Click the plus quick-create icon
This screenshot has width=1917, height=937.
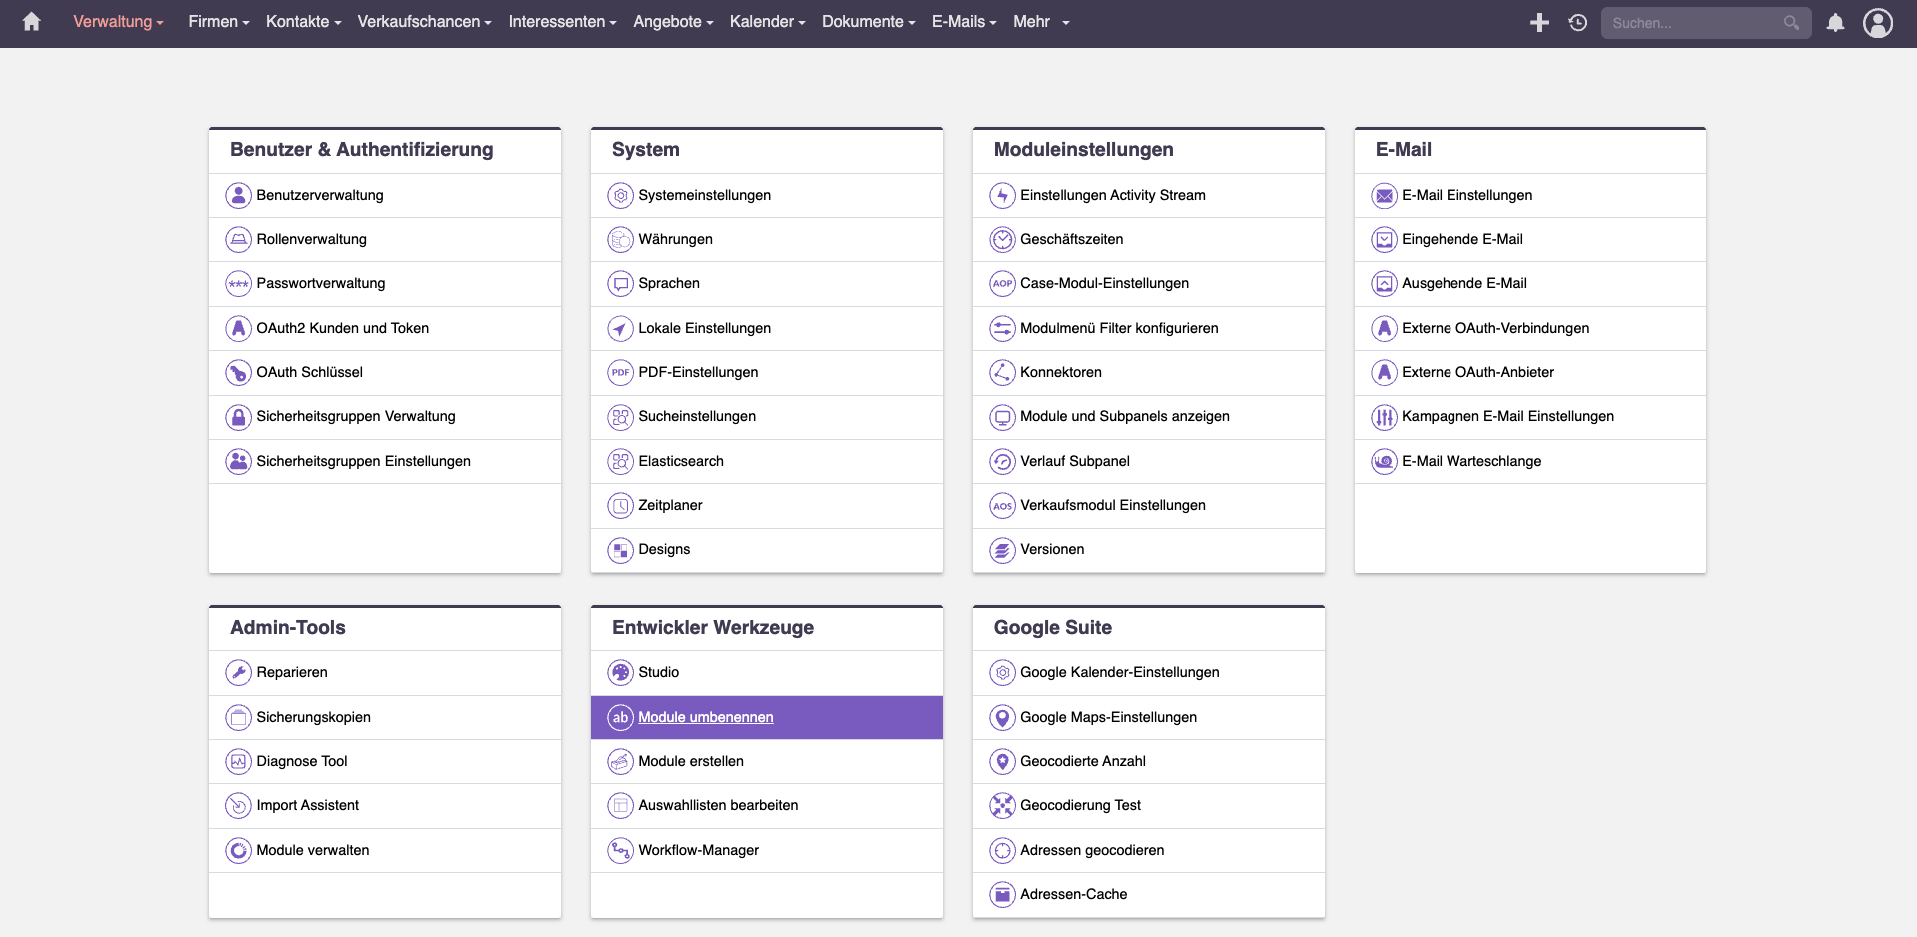(x=1539, y=22)
